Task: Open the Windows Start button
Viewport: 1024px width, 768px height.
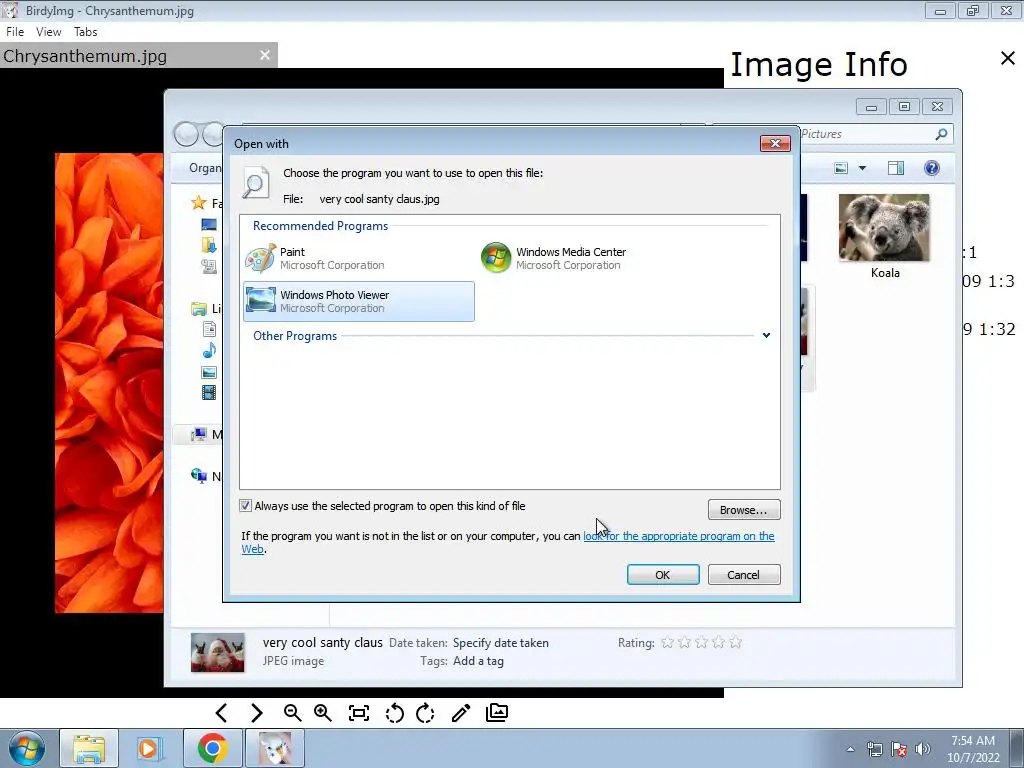Action: tap(27, 748)
